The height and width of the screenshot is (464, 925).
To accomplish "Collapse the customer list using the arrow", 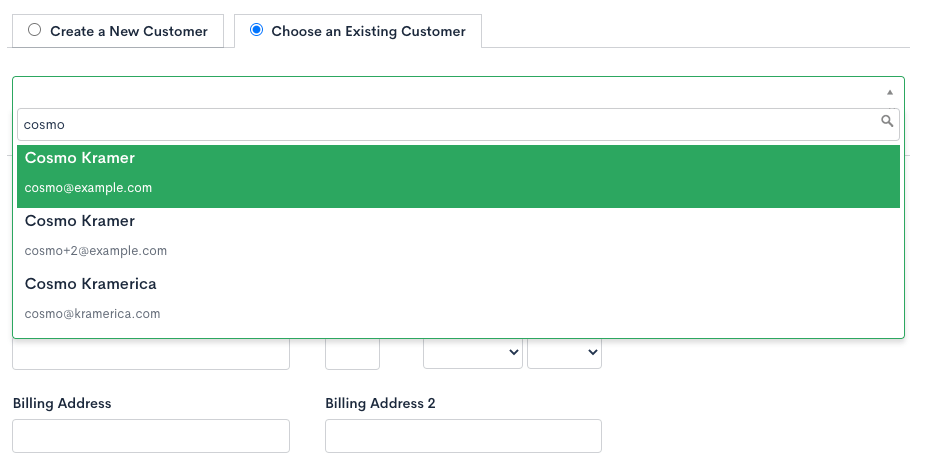I will point(889,92).
